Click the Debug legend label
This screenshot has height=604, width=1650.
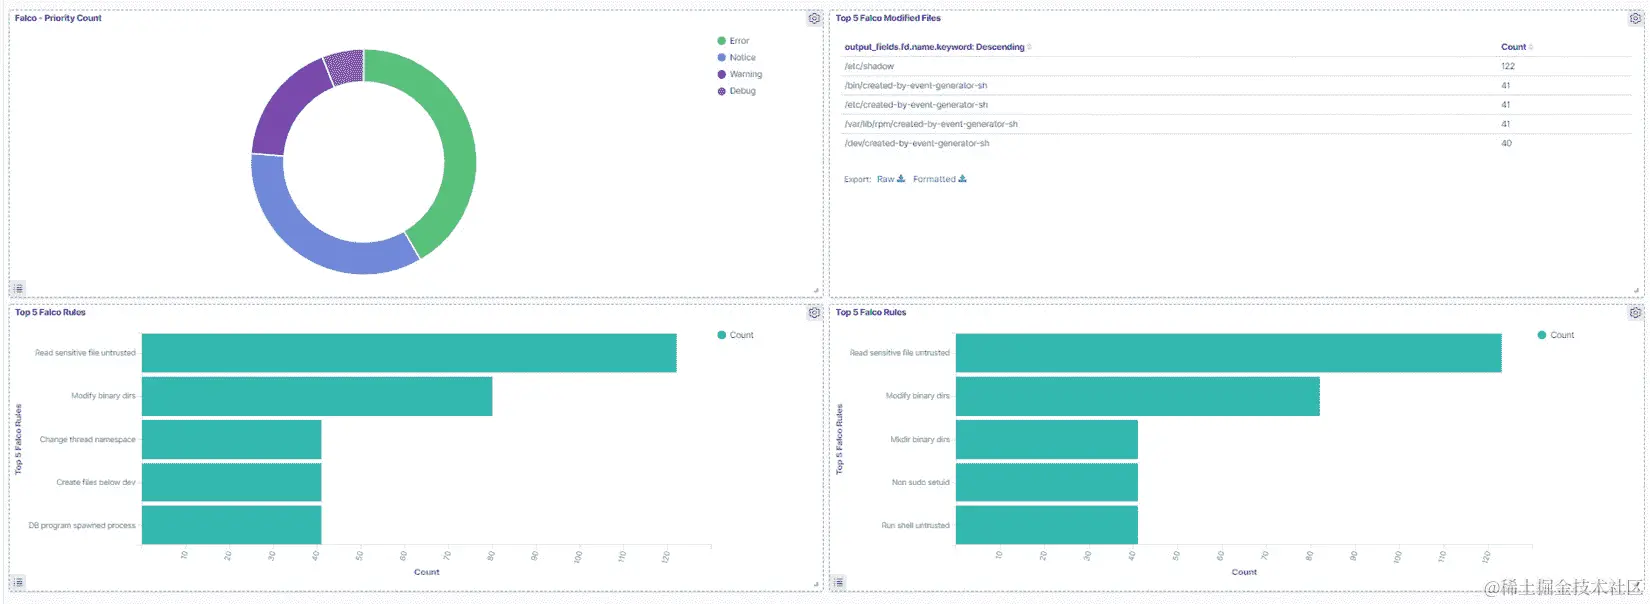point(742,91)
